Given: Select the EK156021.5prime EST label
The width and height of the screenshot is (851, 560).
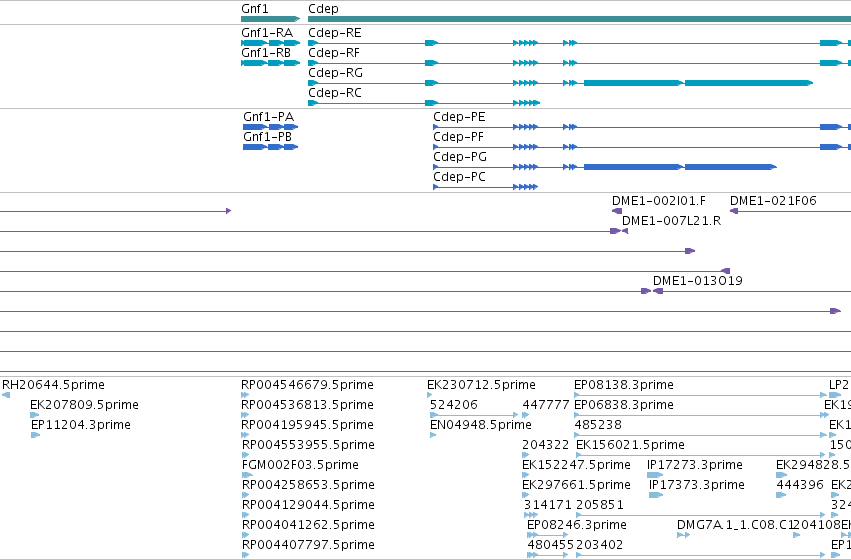Looking at the screenshot, I should pos(630,445).
